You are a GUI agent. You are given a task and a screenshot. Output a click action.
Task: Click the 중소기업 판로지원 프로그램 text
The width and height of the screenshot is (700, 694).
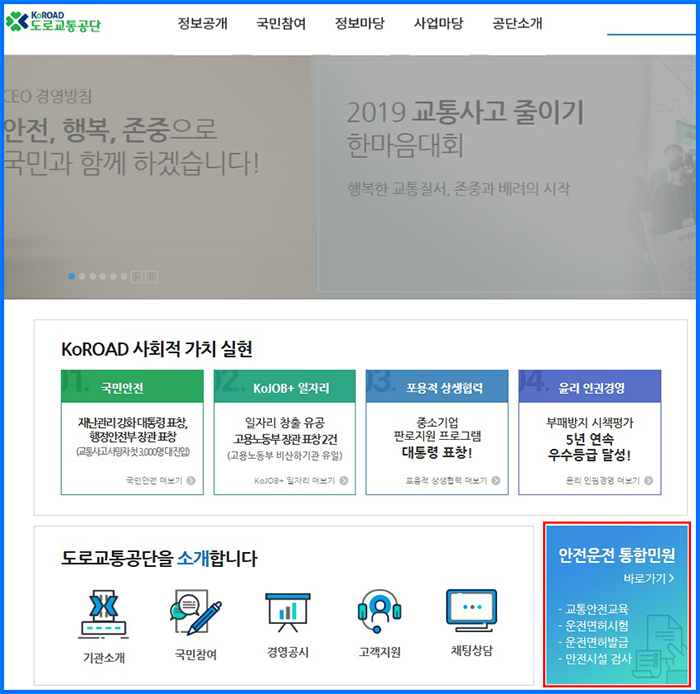point(437,429)
